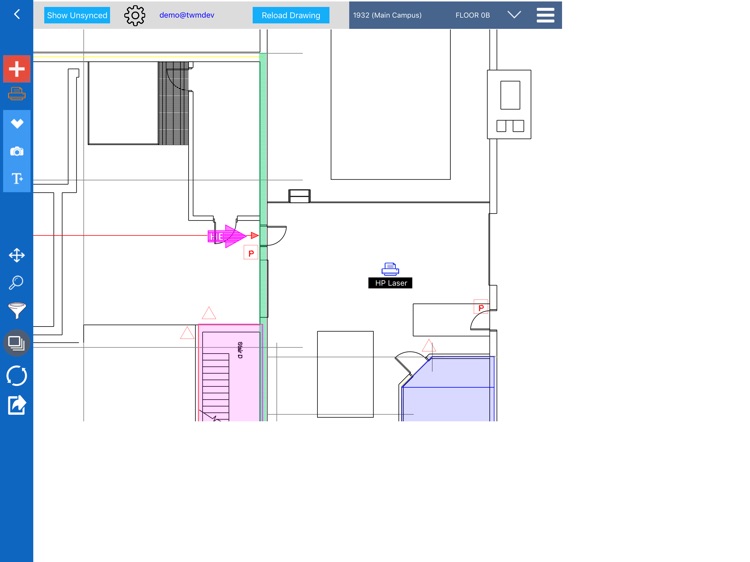Select the printer asset tool in sidebar
Image resolution: width=750 pixels, height=562 pixels.
coord(17,94)
